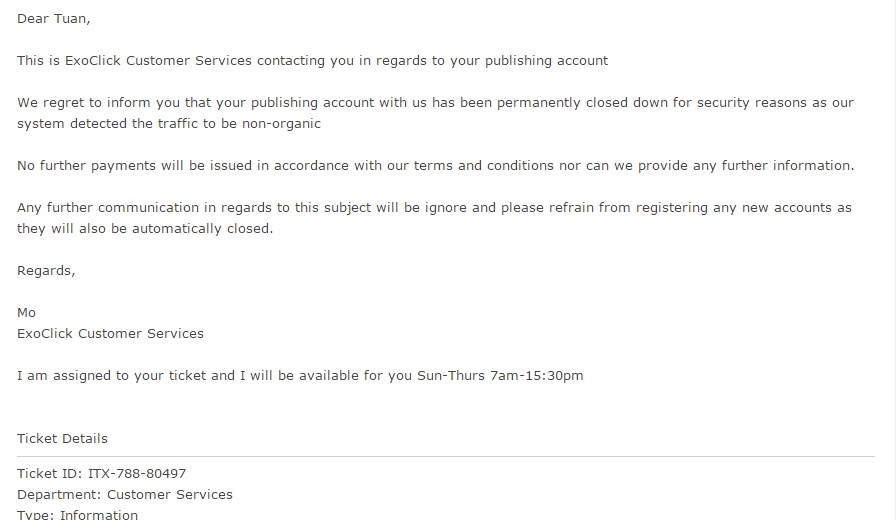The height and width of the screenshot is (520, 896).
Task: Click the words "publishing account" in the first sentence
Action: click(x=543, y=61)
